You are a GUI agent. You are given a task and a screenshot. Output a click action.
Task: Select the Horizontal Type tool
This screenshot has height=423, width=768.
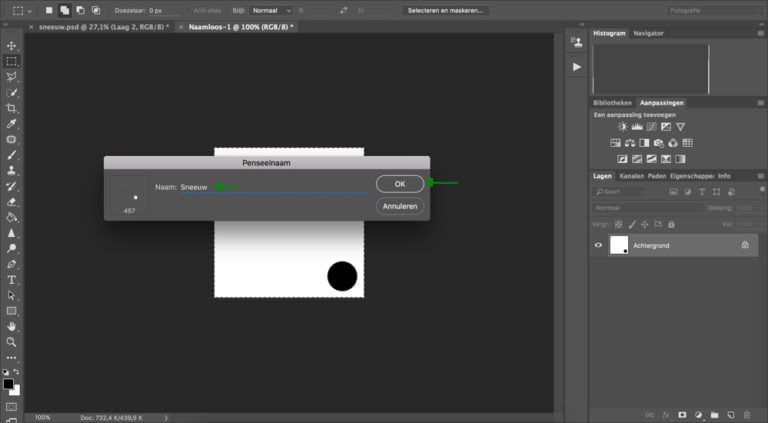coord(11,280)
